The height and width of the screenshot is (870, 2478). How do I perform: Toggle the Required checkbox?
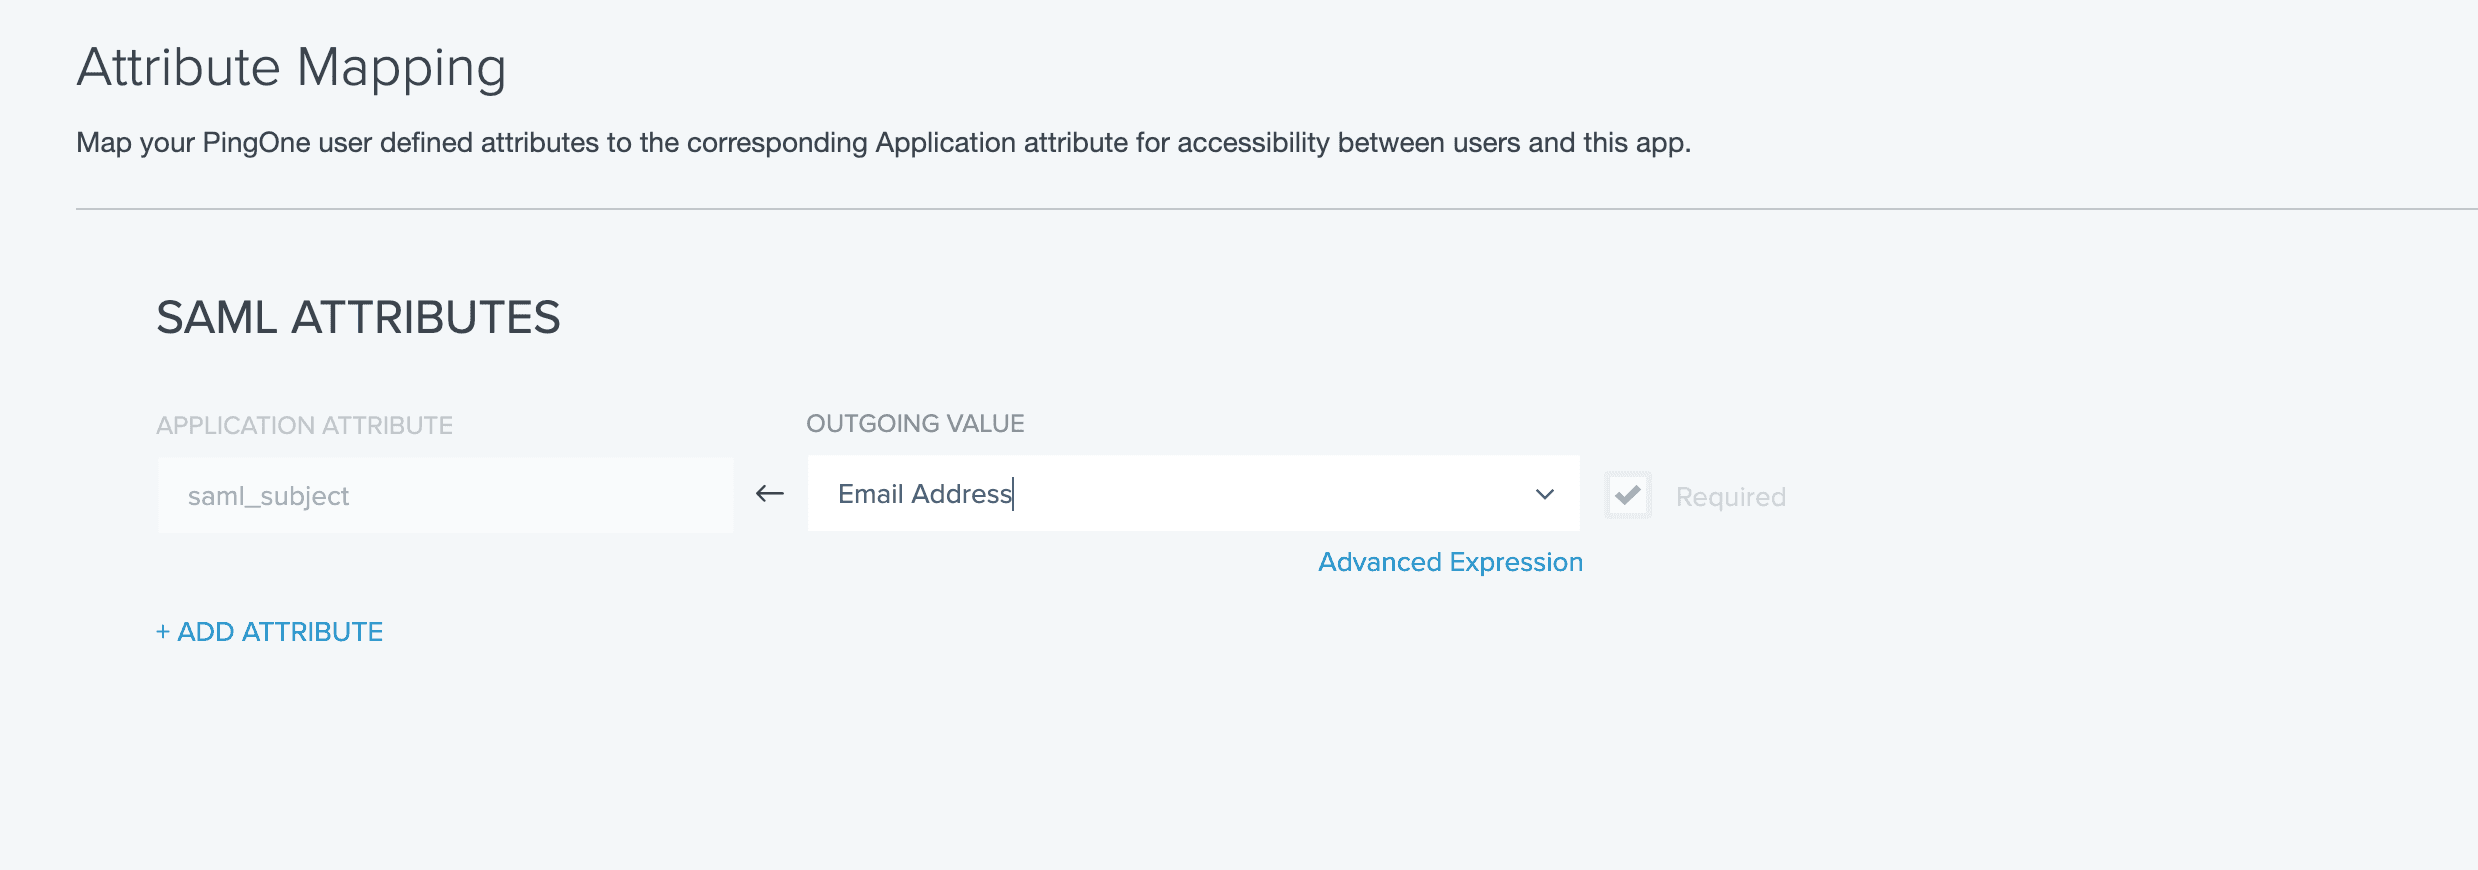point(1627,495)
